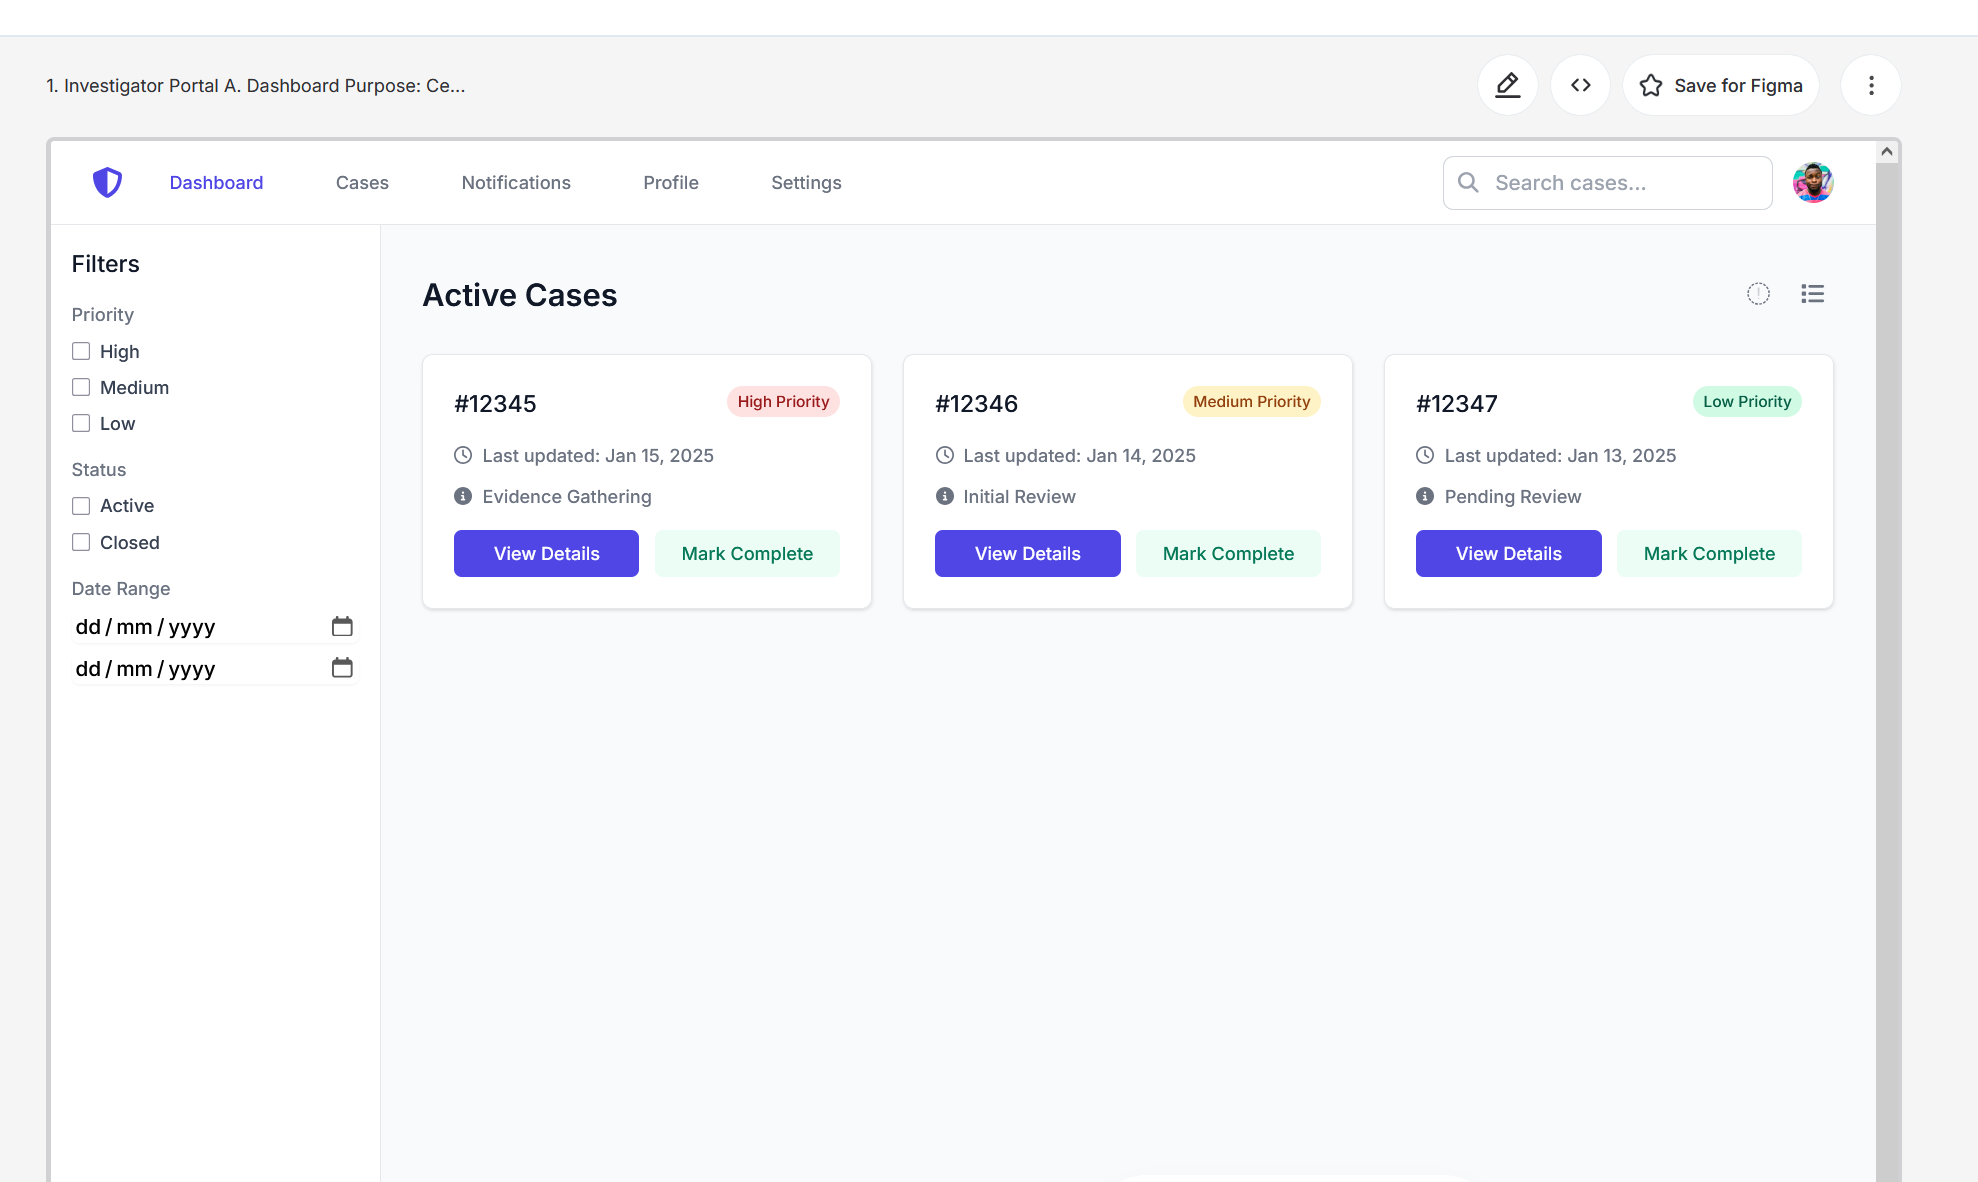Click the first dd/mm/yyyy date input

pos(214,626)
